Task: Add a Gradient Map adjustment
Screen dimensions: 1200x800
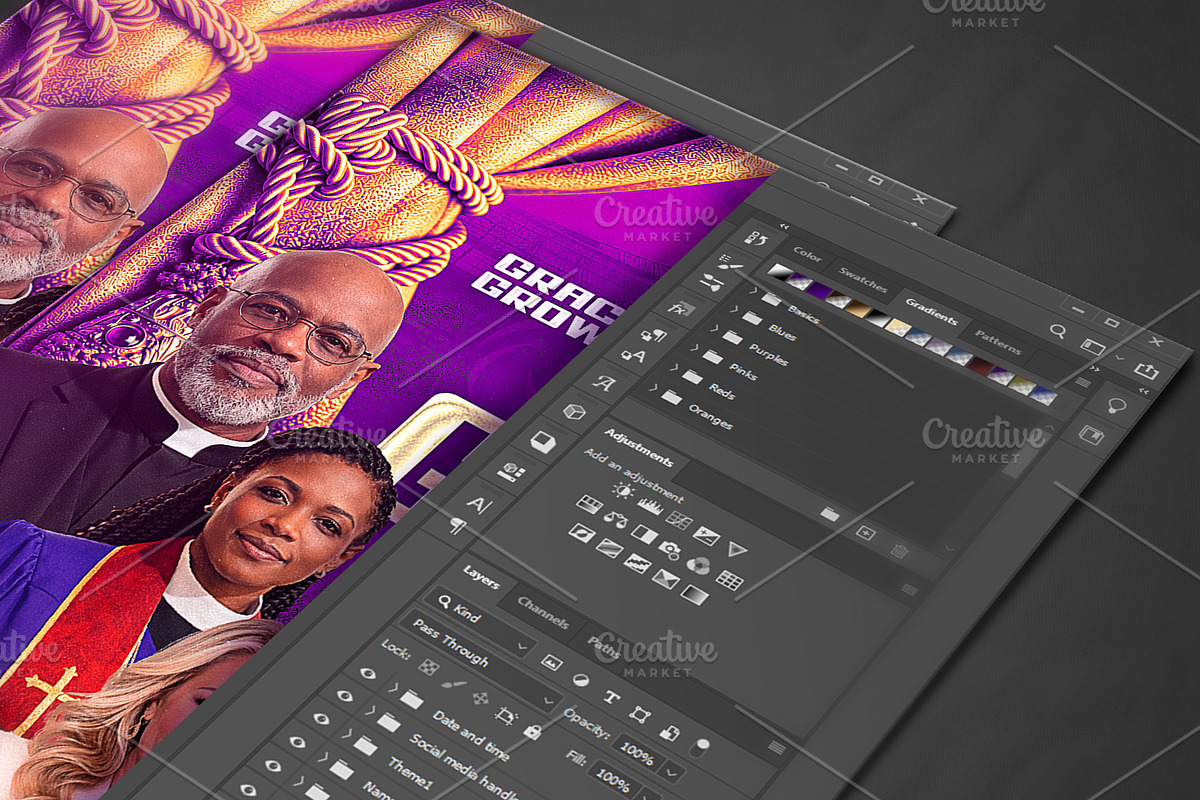Action: click(x=694, y=595)
